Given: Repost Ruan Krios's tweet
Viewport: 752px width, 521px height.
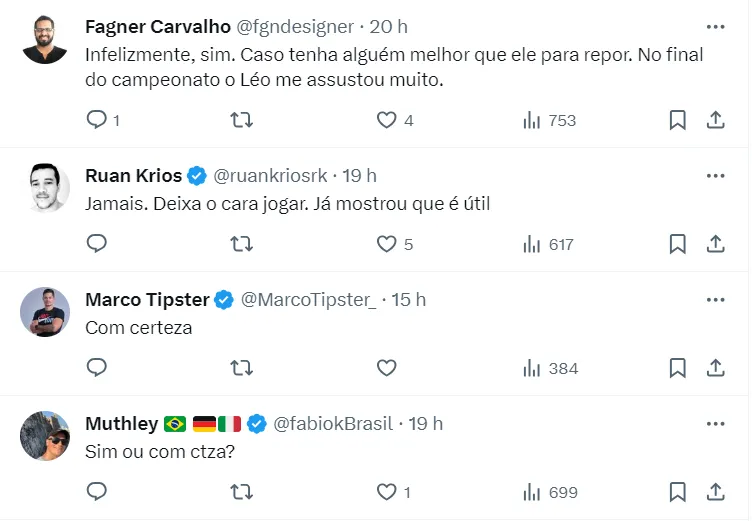Looking at the screenshot, I should coord(241,244).
